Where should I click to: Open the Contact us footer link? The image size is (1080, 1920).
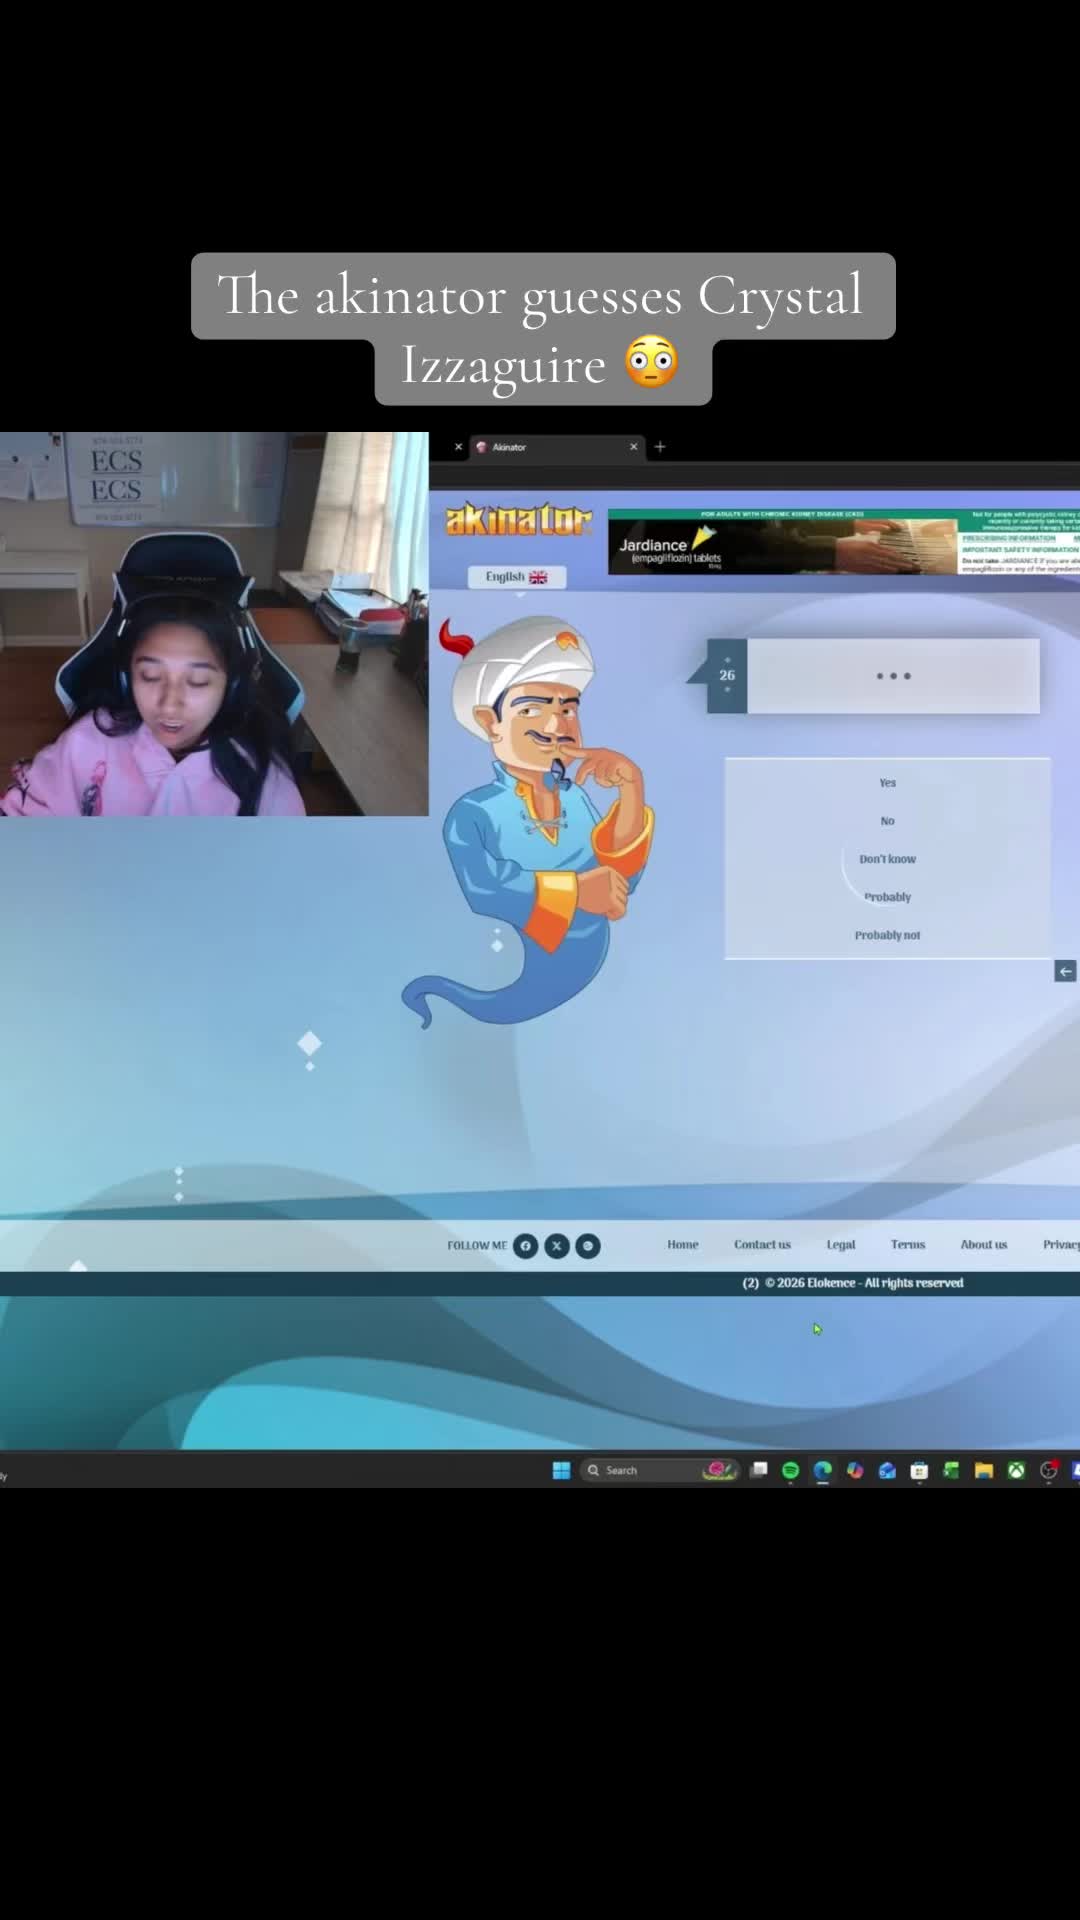(762, 1245)
